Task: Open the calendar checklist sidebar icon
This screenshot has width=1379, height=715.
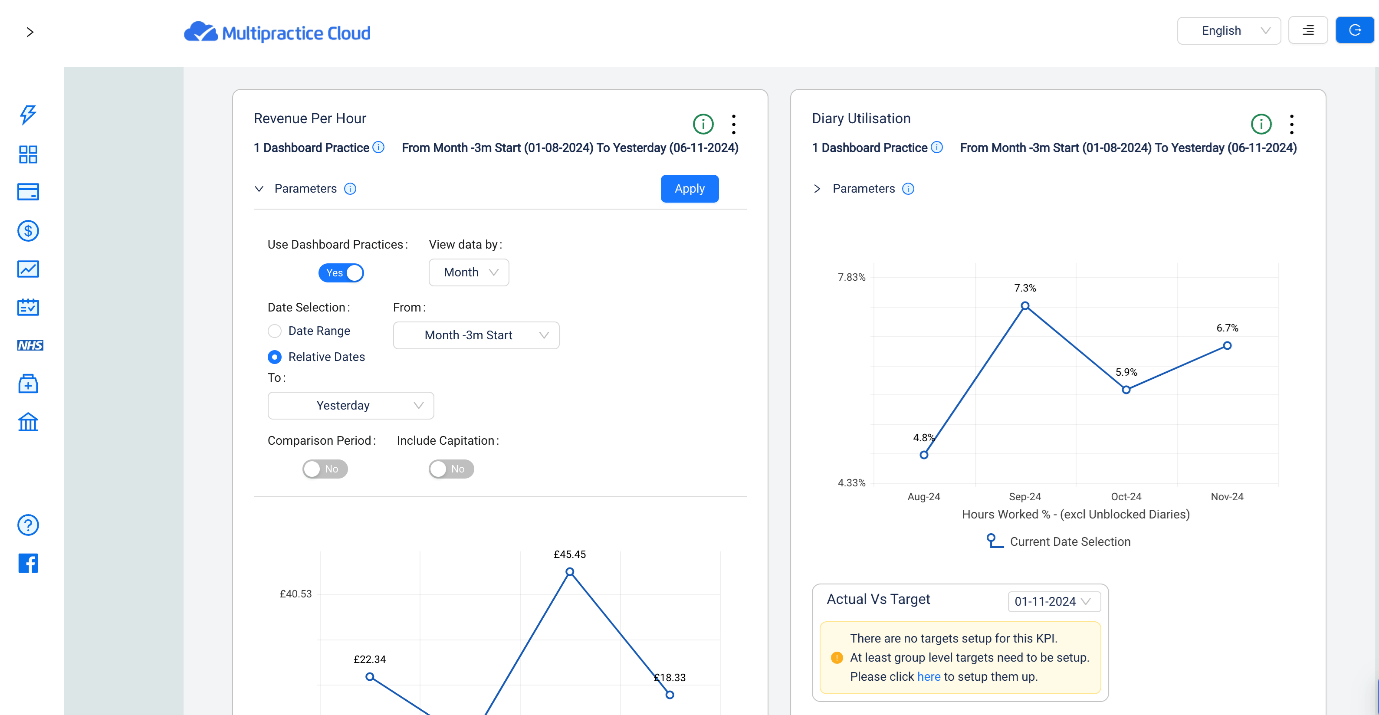Action: pos(28,307)
